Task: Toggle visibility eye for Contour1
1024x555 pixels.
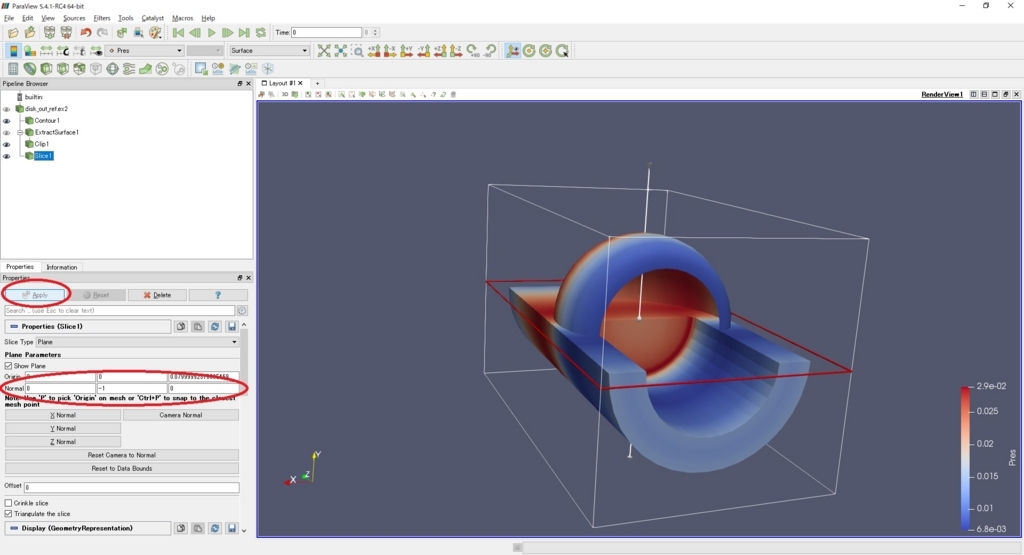Action: (x=7, y=121)
